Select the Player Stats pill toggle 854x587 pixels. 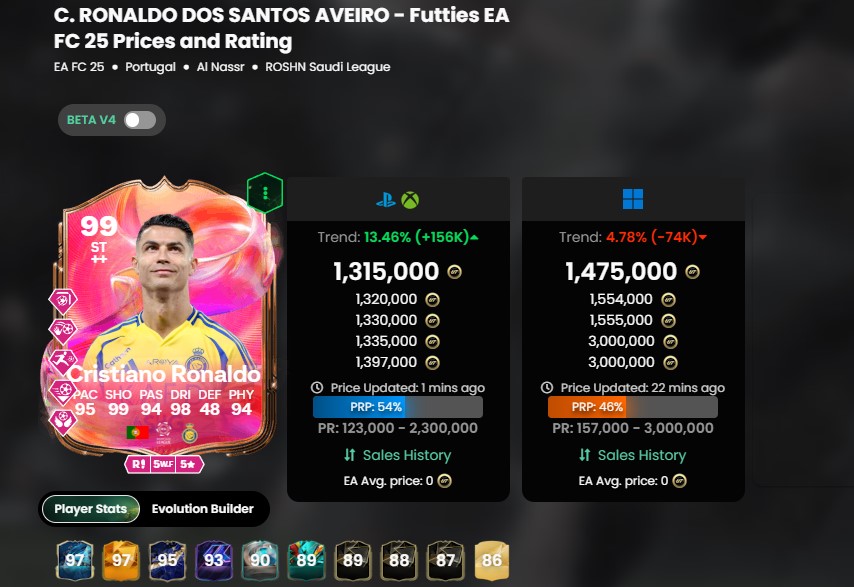[x=90, y=509]
